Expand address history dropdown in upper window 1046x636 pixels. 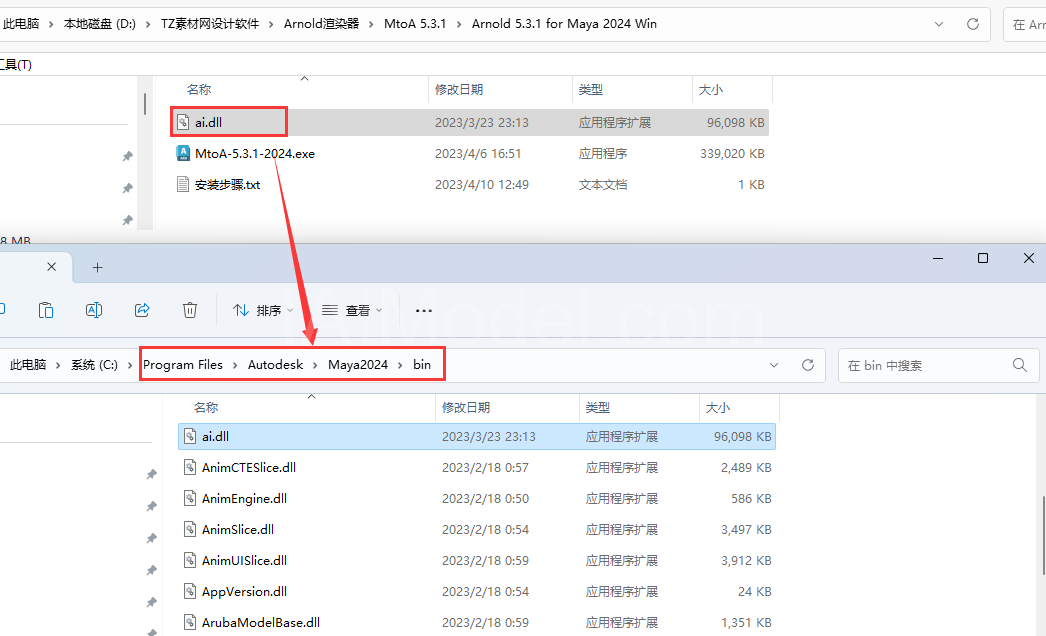939,24
